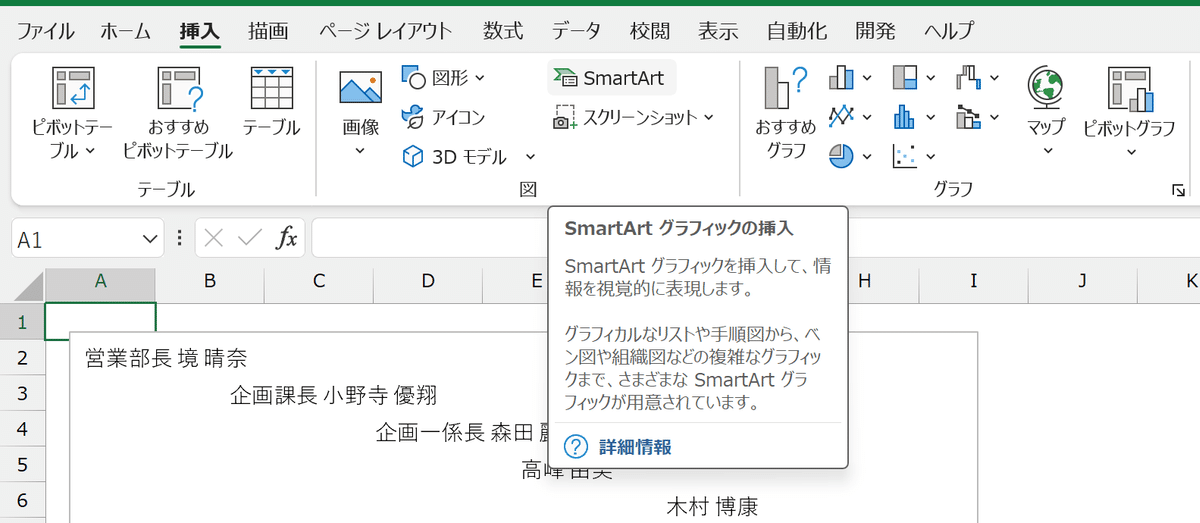Switch to the データ tab

point(577,31)
